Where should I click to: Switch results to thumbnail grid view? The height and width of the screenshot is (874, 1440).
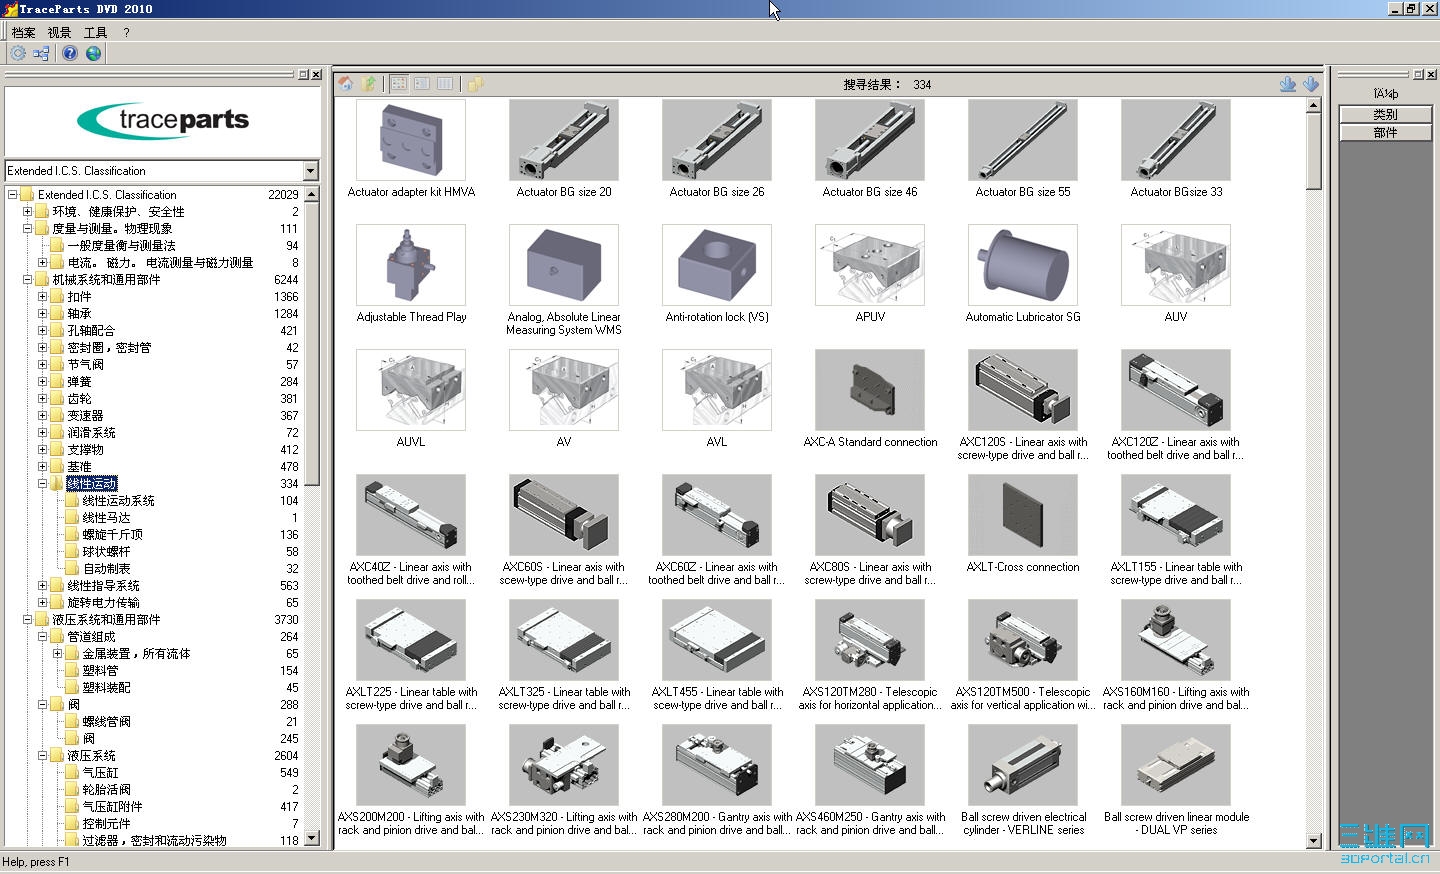click(399, 84)
